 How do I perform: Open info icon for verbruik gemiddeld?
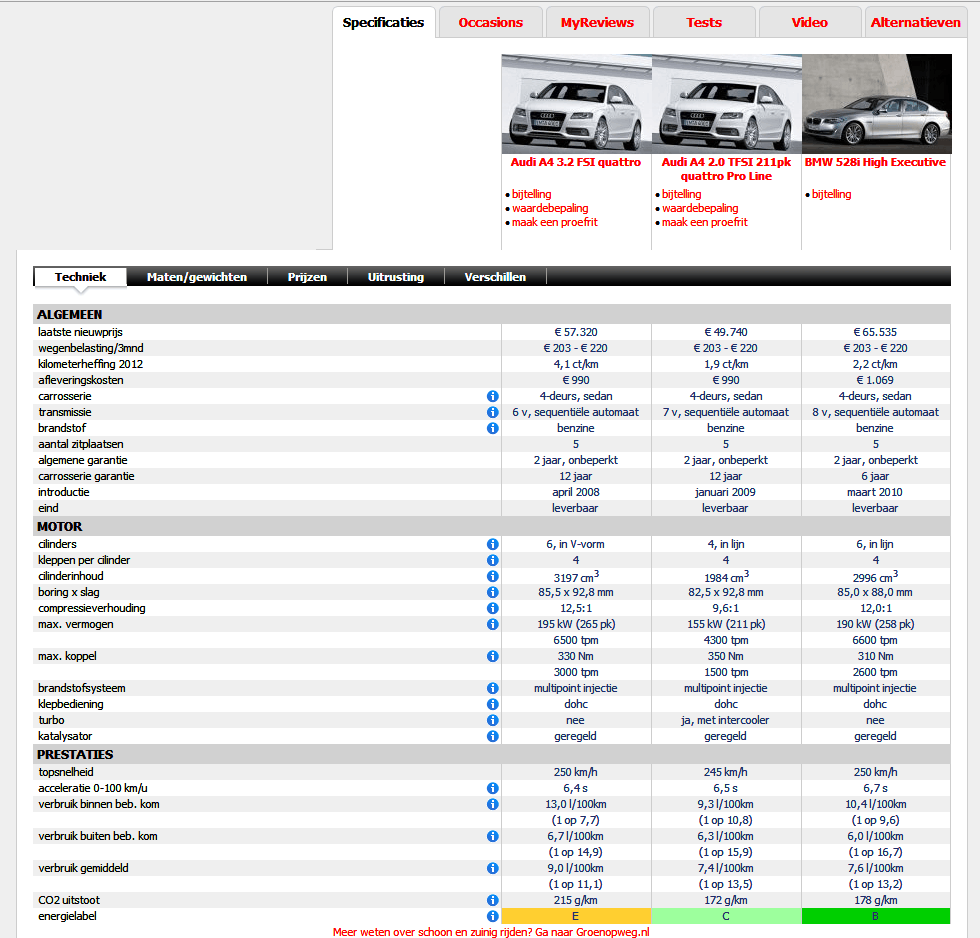[x=492, y=868]
